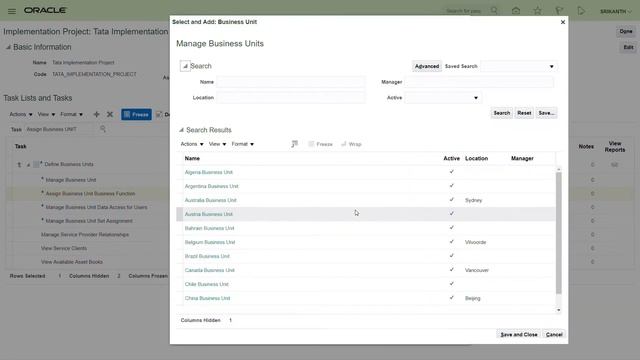Click the Search for people field in header
640x360 pixels.
(x=464, y=11)
